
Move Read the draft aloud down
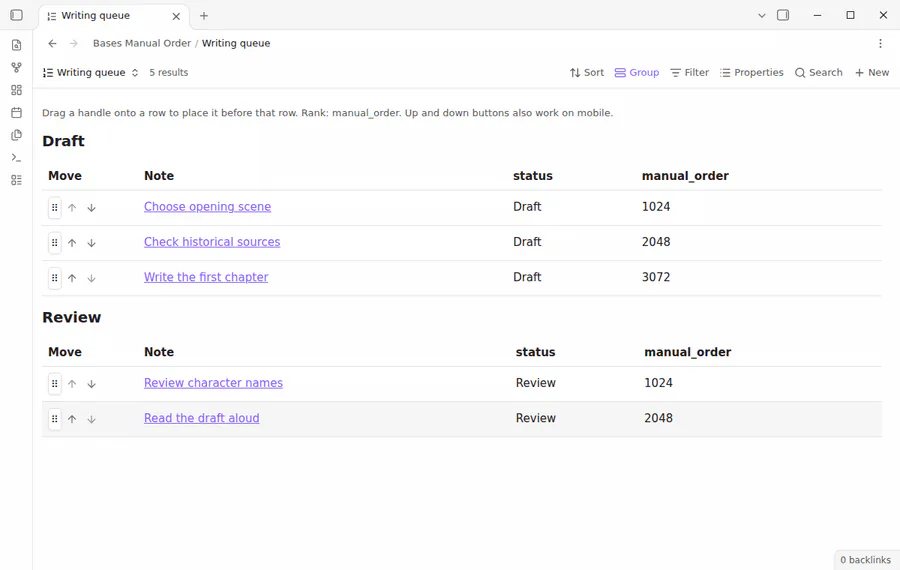pyautogui.click(x=91, y=419)
